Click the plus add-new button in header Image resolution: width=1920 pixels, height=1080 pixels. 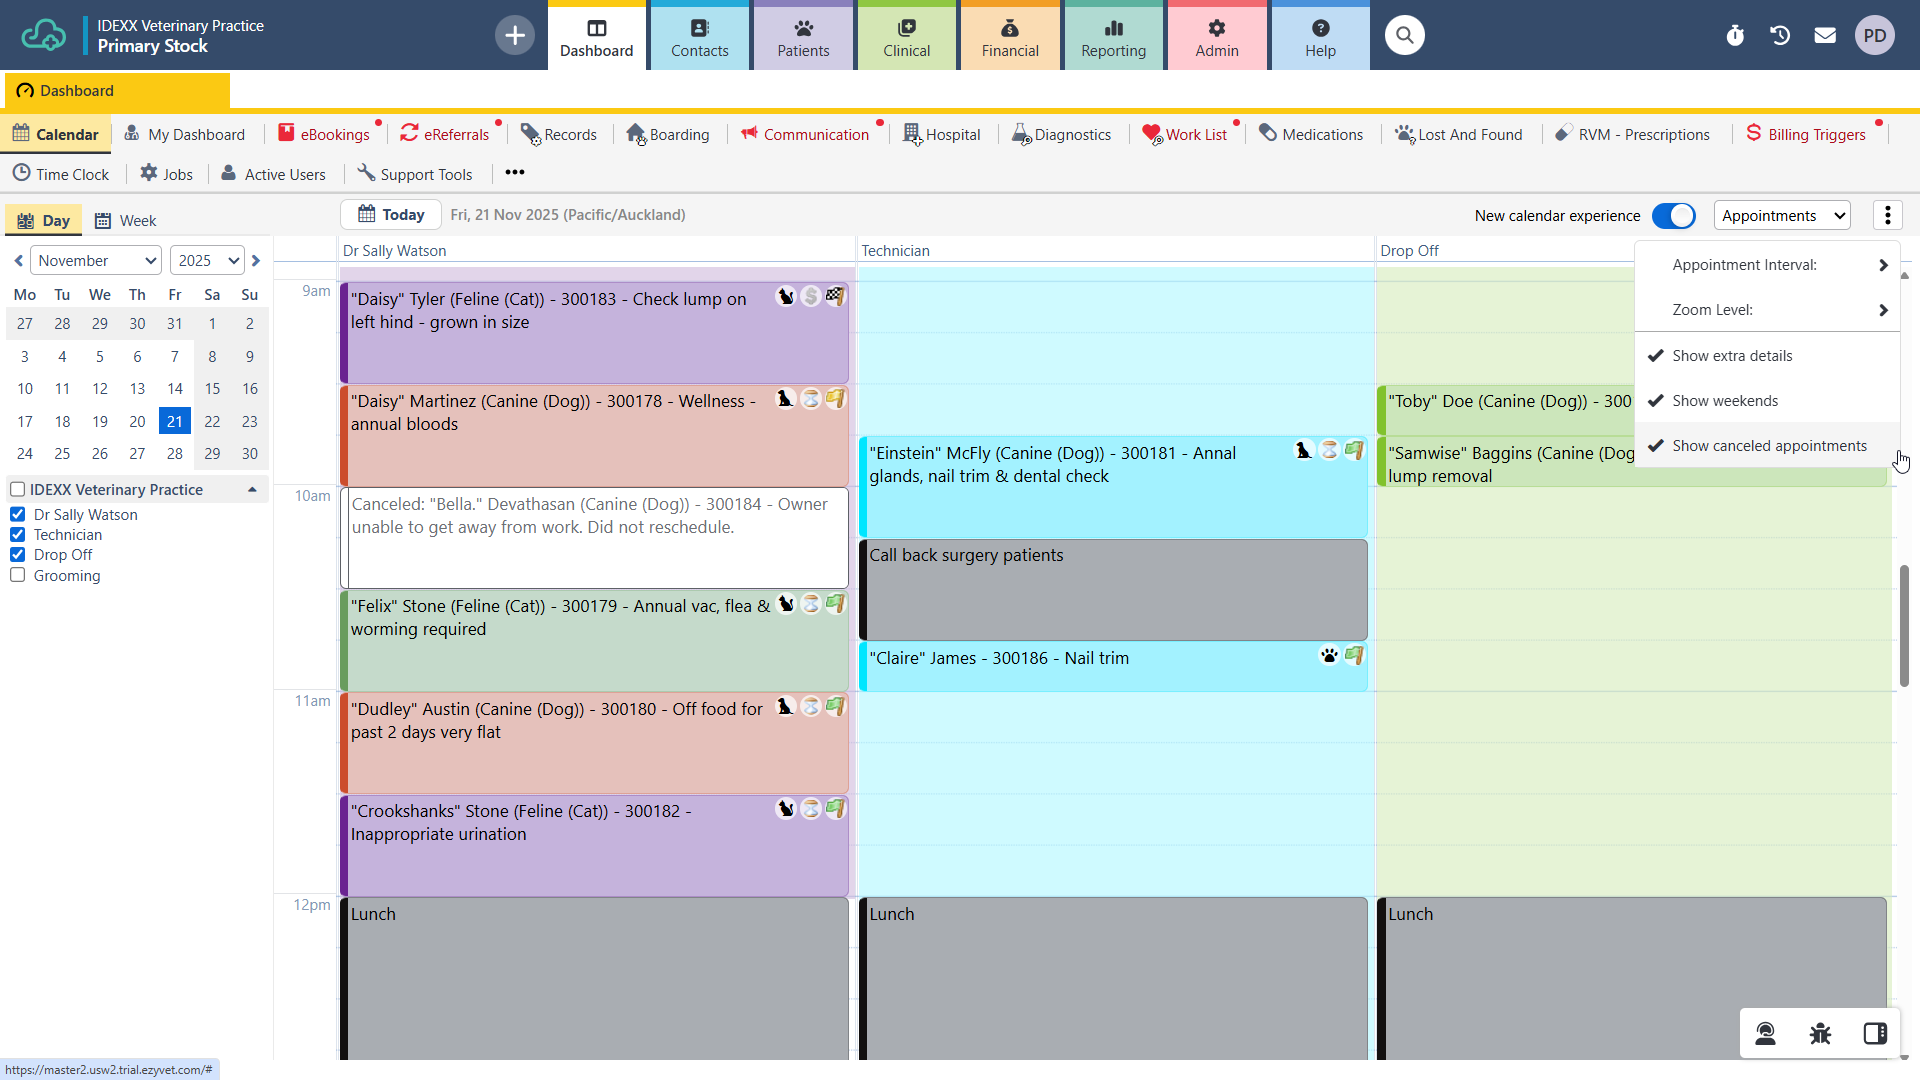tap(515, 36)
